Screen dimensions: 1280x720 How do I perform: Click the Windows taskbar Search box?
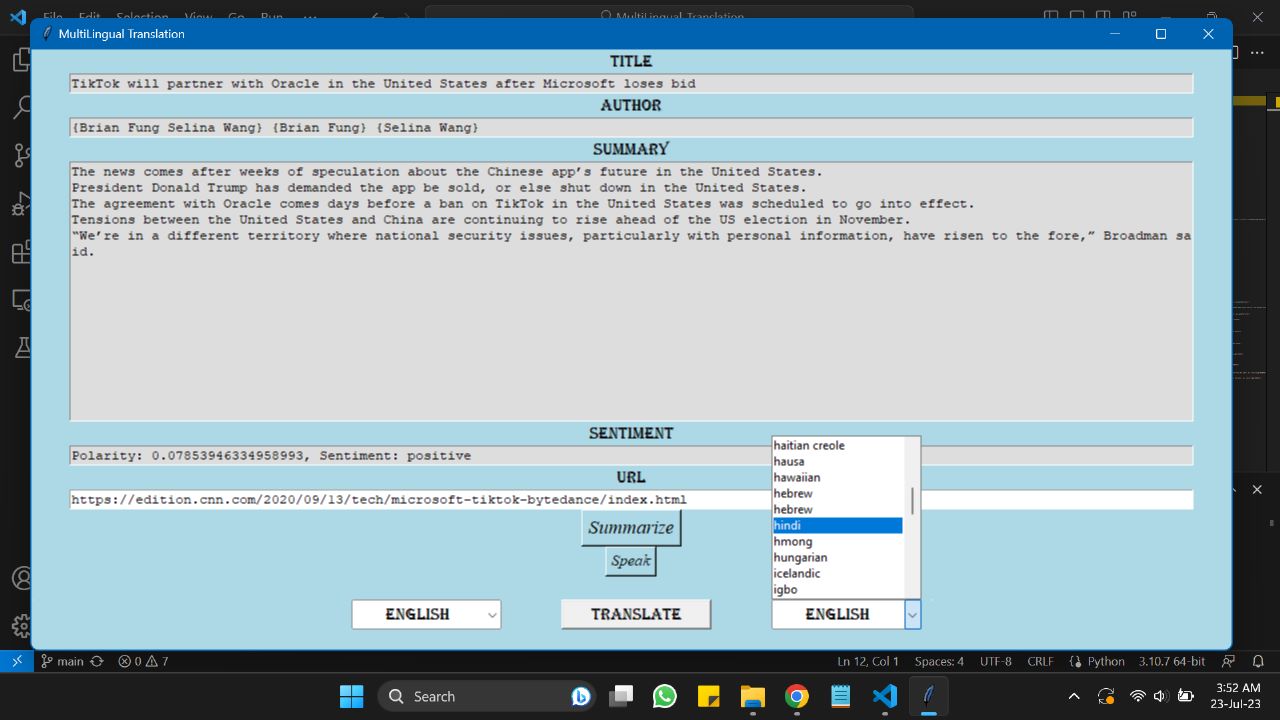click(x=487, y=696)
